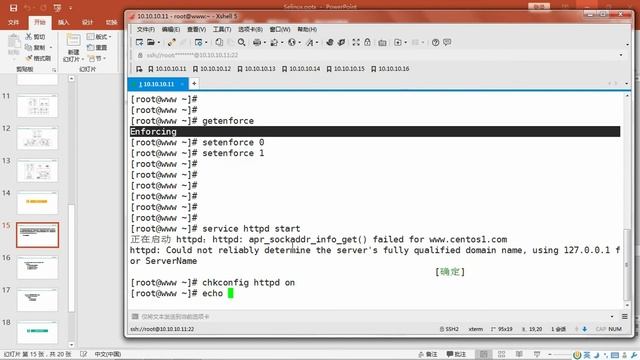Image resolution: width=640 pixels, height=360 pixels.
Task: Click the Font icon in Xshell toolbar
Action: coord(309,42)
